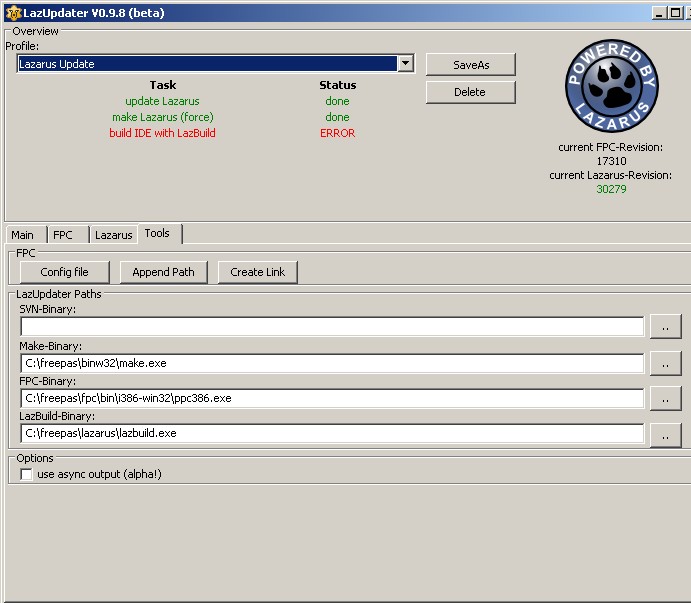Screen dimensions: 691x603
Task: Browse for the Make-Binary path
Action: pos(665,363)
